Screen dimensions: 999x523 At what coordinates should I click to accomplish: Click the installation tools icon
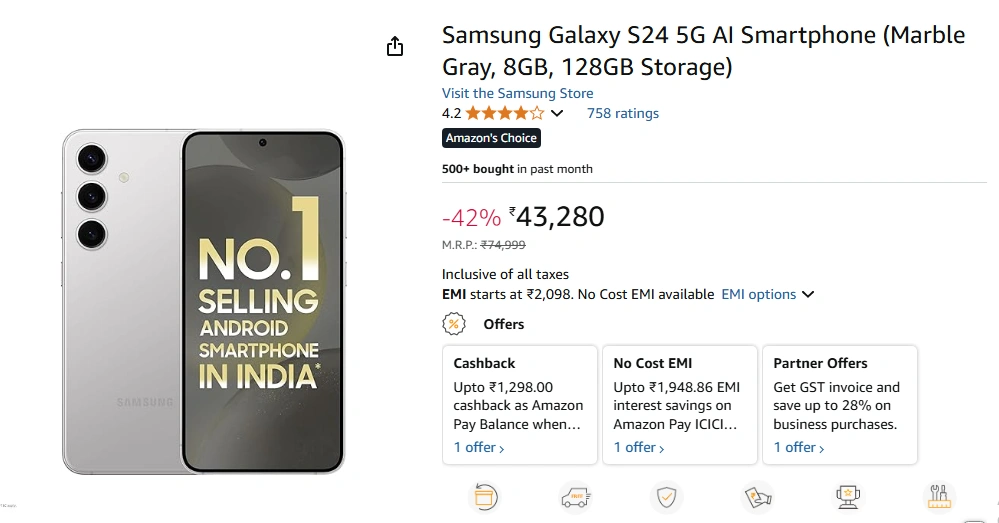click(939, 497)
